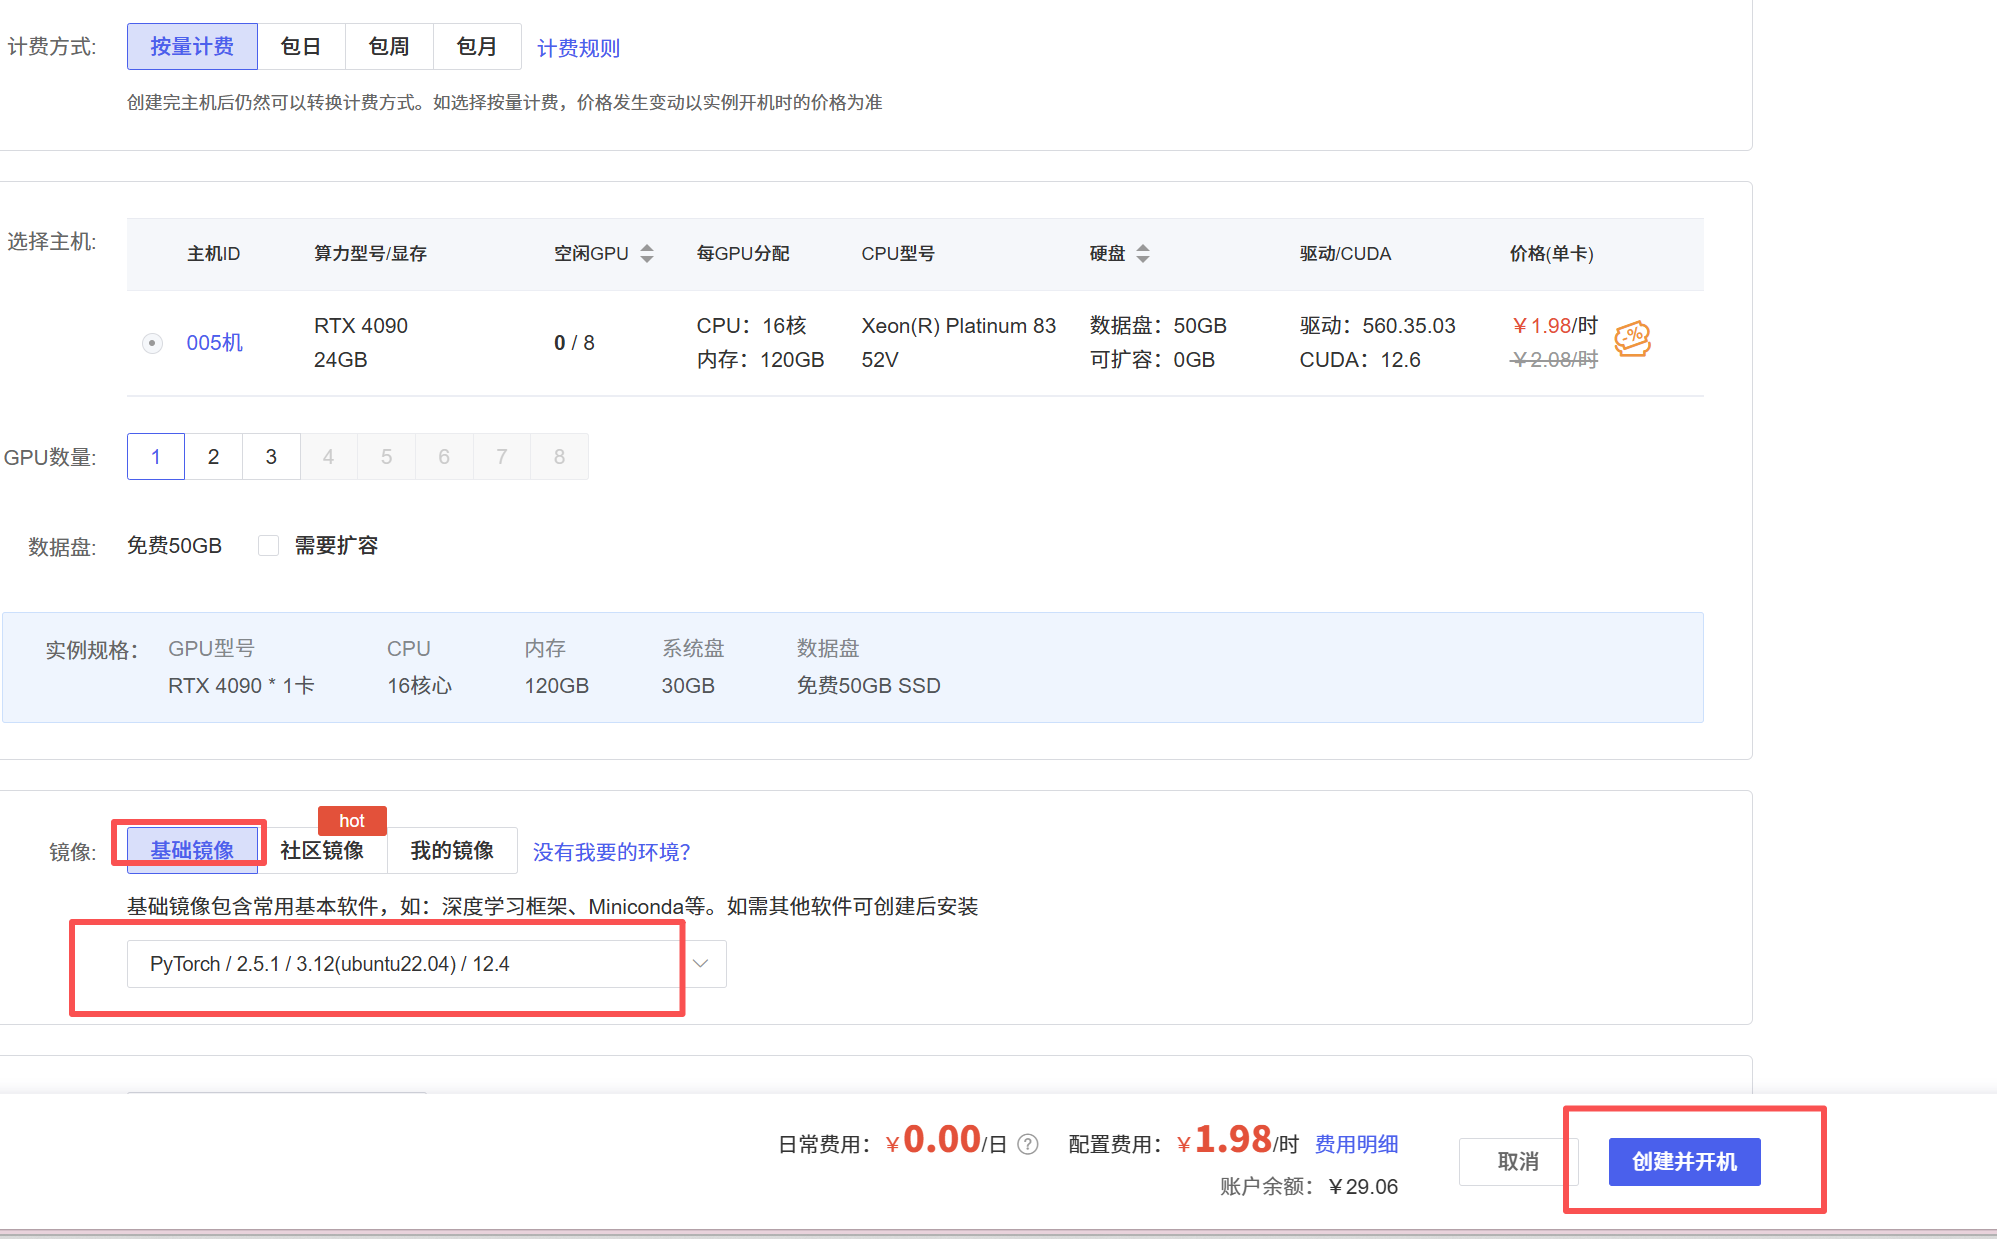Select the 005机 host radio button

tap(152, 343)
